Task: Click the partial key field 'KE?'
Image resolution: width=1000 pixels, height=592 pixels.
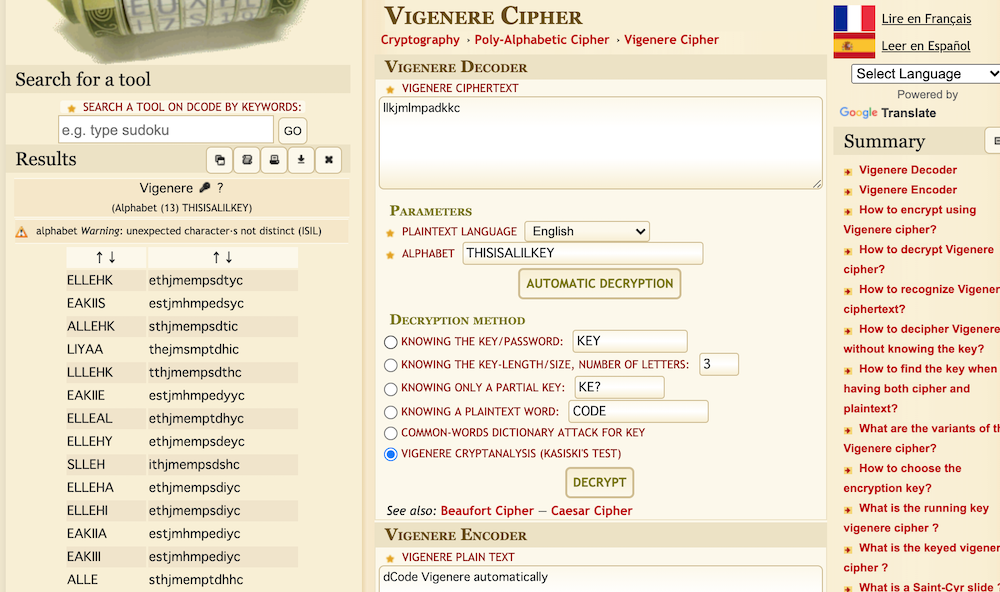Action: pos(619,387)
